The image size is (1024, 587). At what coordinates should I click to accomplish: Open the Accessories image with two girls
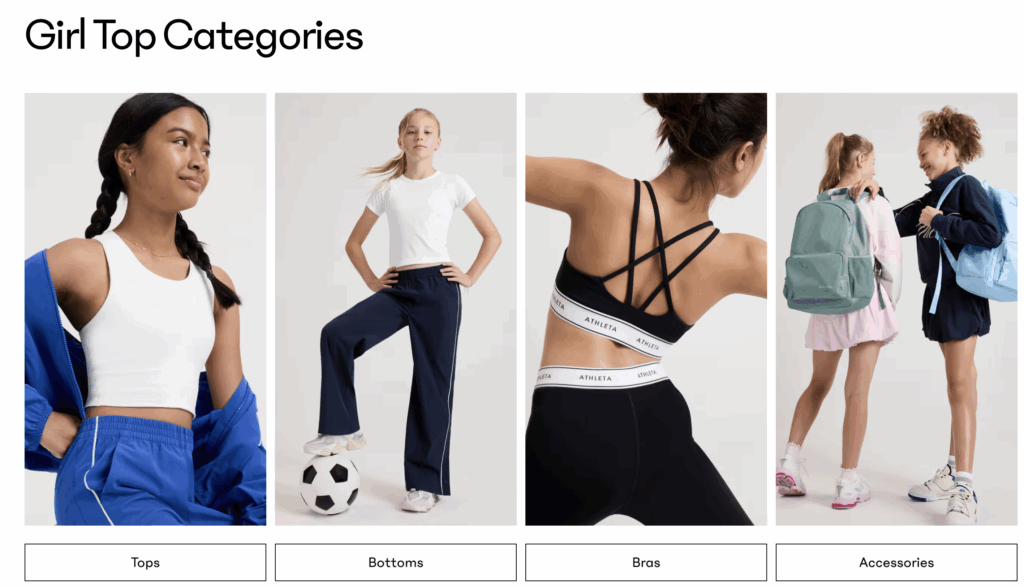point(896,309)
